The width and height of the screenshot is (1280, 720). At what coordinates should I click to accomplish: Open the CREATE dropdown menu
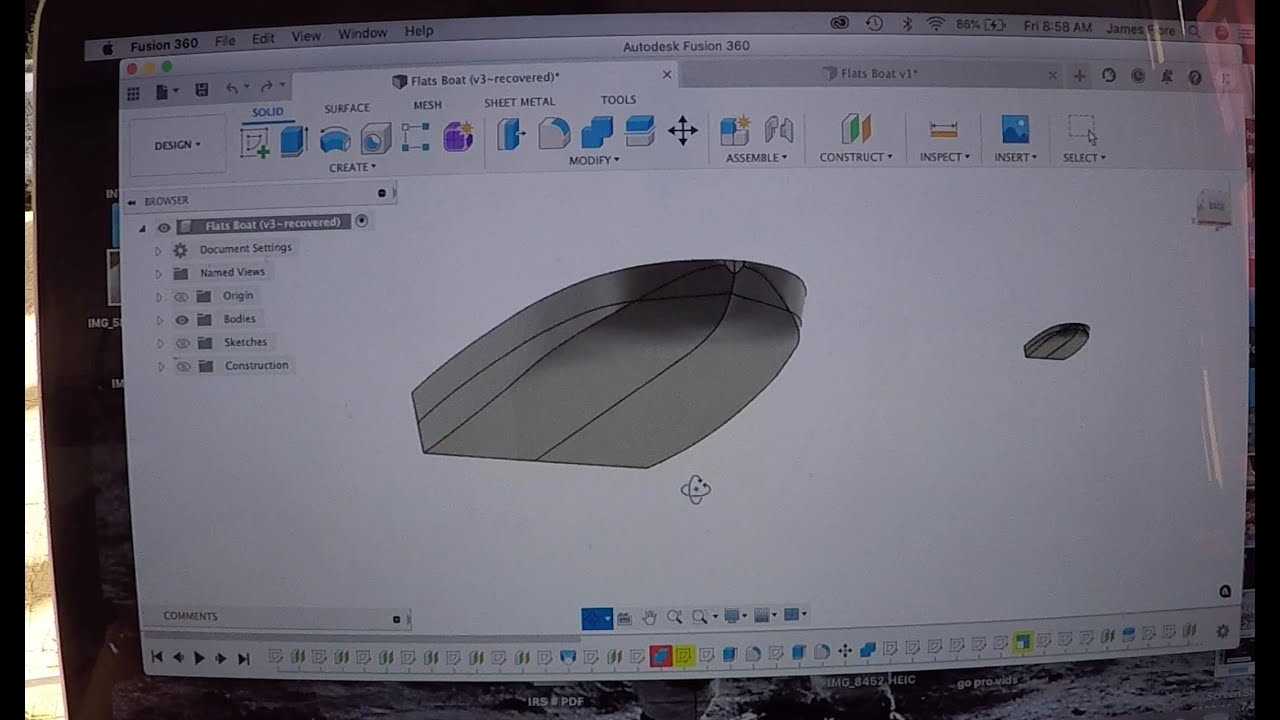[x=353, y=167]
